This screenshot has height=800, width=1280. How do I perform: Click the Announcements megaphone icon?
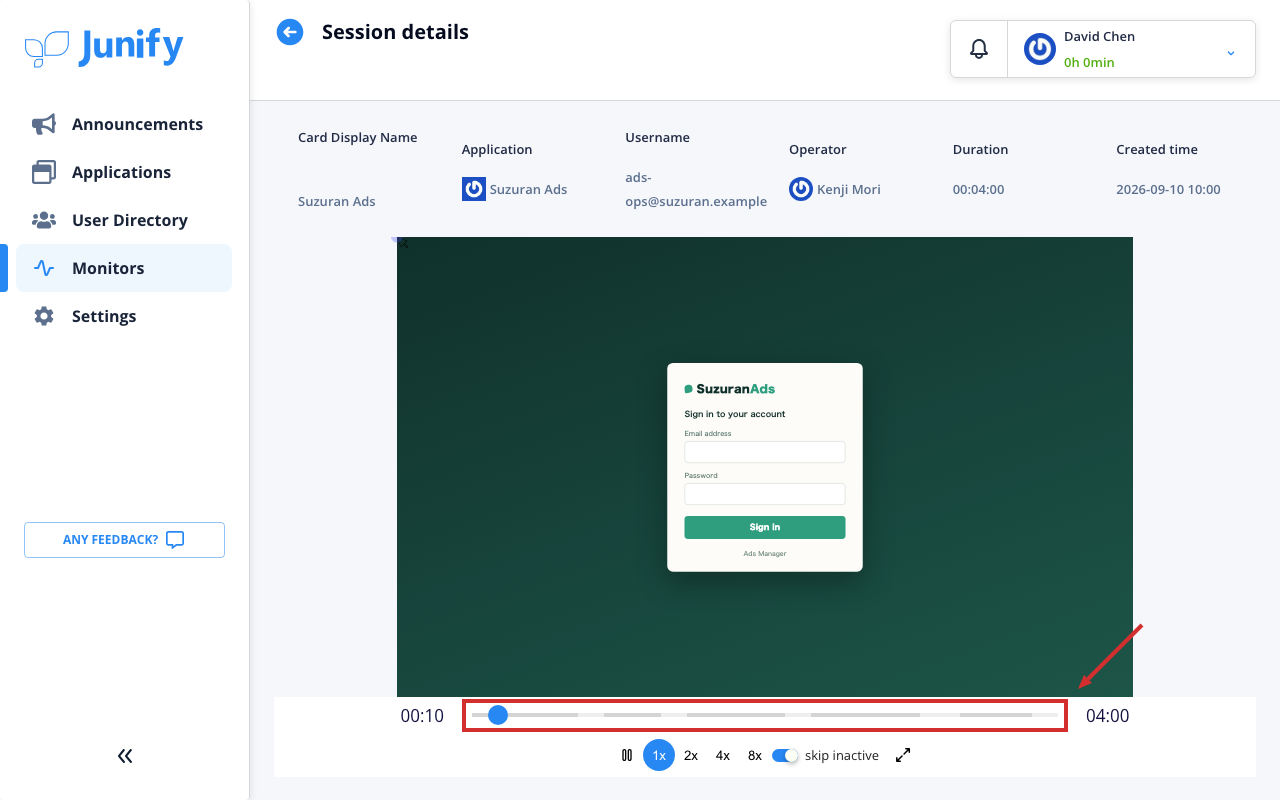44,124
